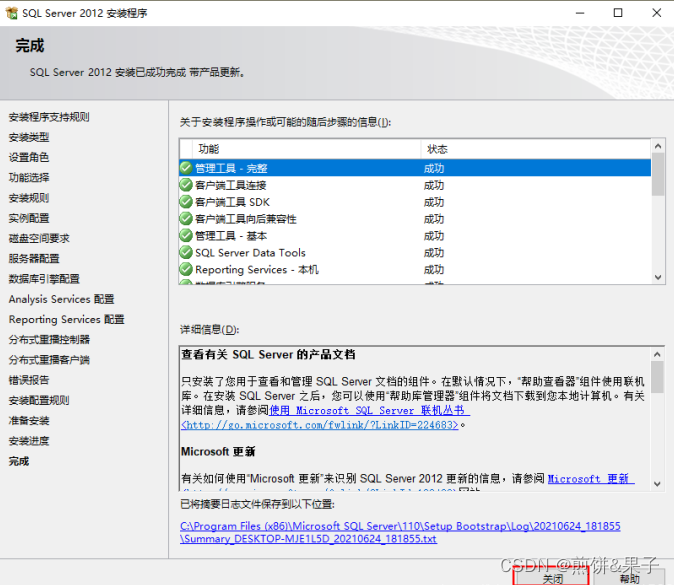
Task: Click the details box scrollbar thumb
Action: (x=657, y=377)
